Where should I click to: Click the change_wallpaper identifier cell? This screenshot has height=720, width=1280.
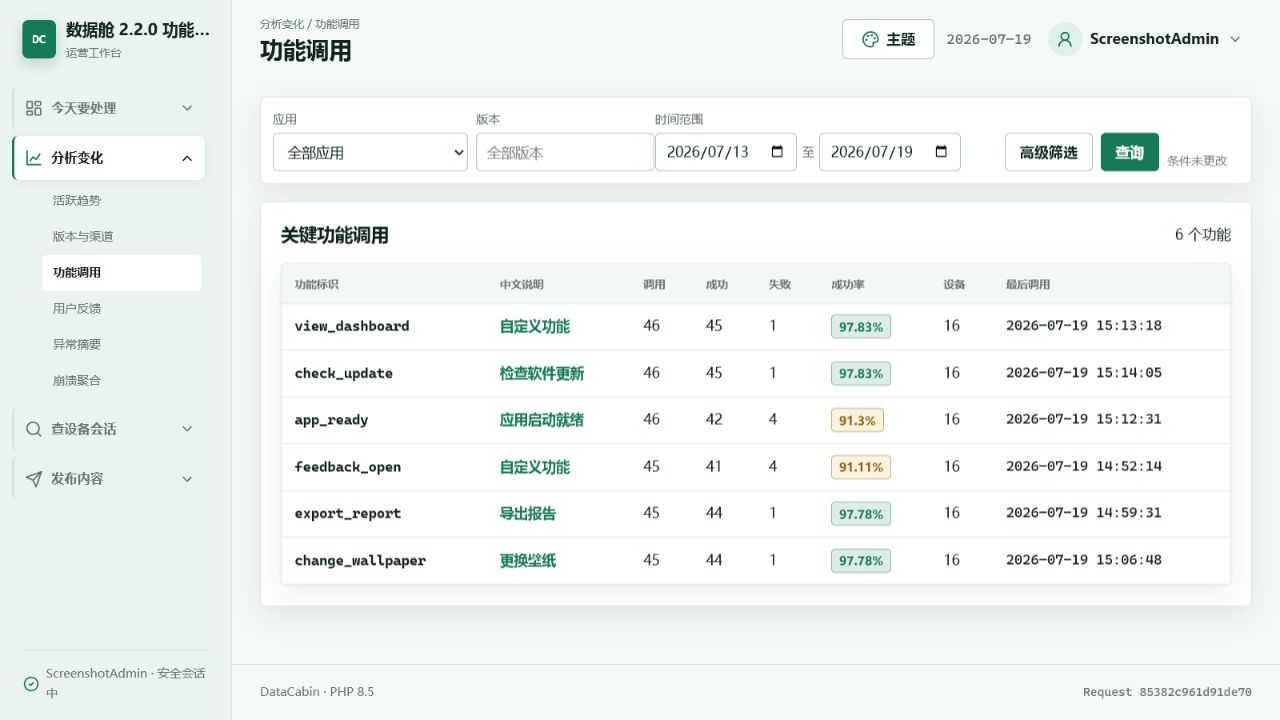point(360,560)
